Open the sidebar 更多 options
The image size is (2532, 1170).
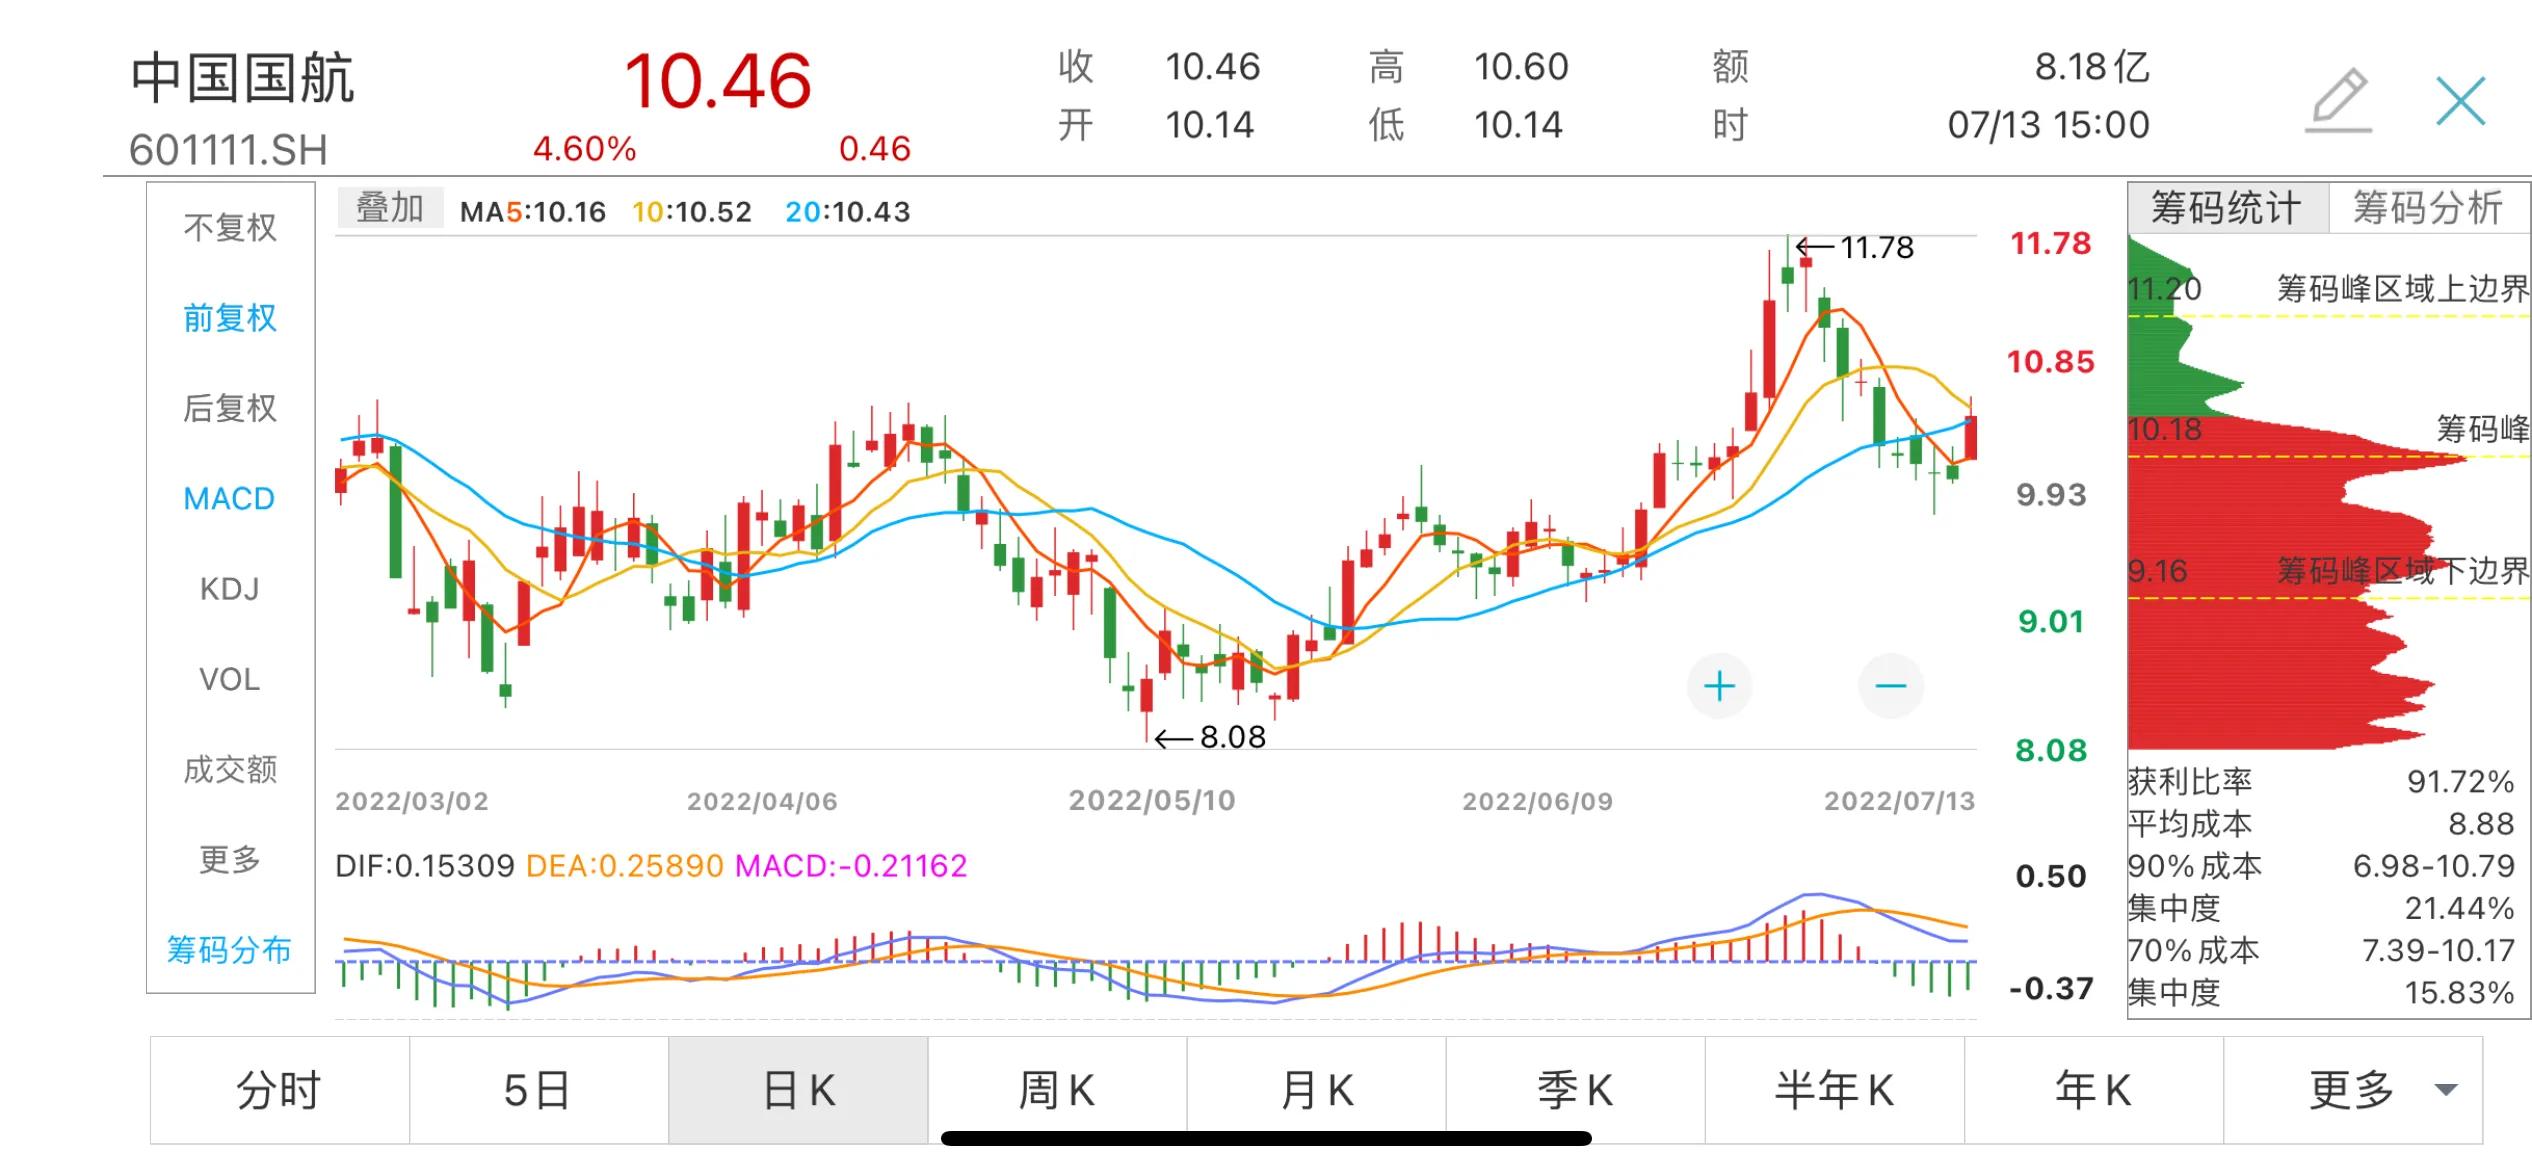click(228, 858)
